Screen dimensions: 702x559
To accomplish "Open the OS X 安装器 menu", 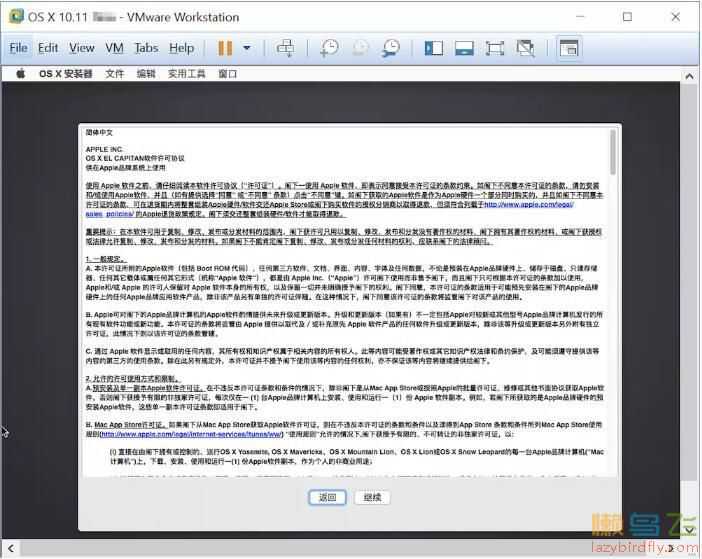I will (x=65, y=74).
